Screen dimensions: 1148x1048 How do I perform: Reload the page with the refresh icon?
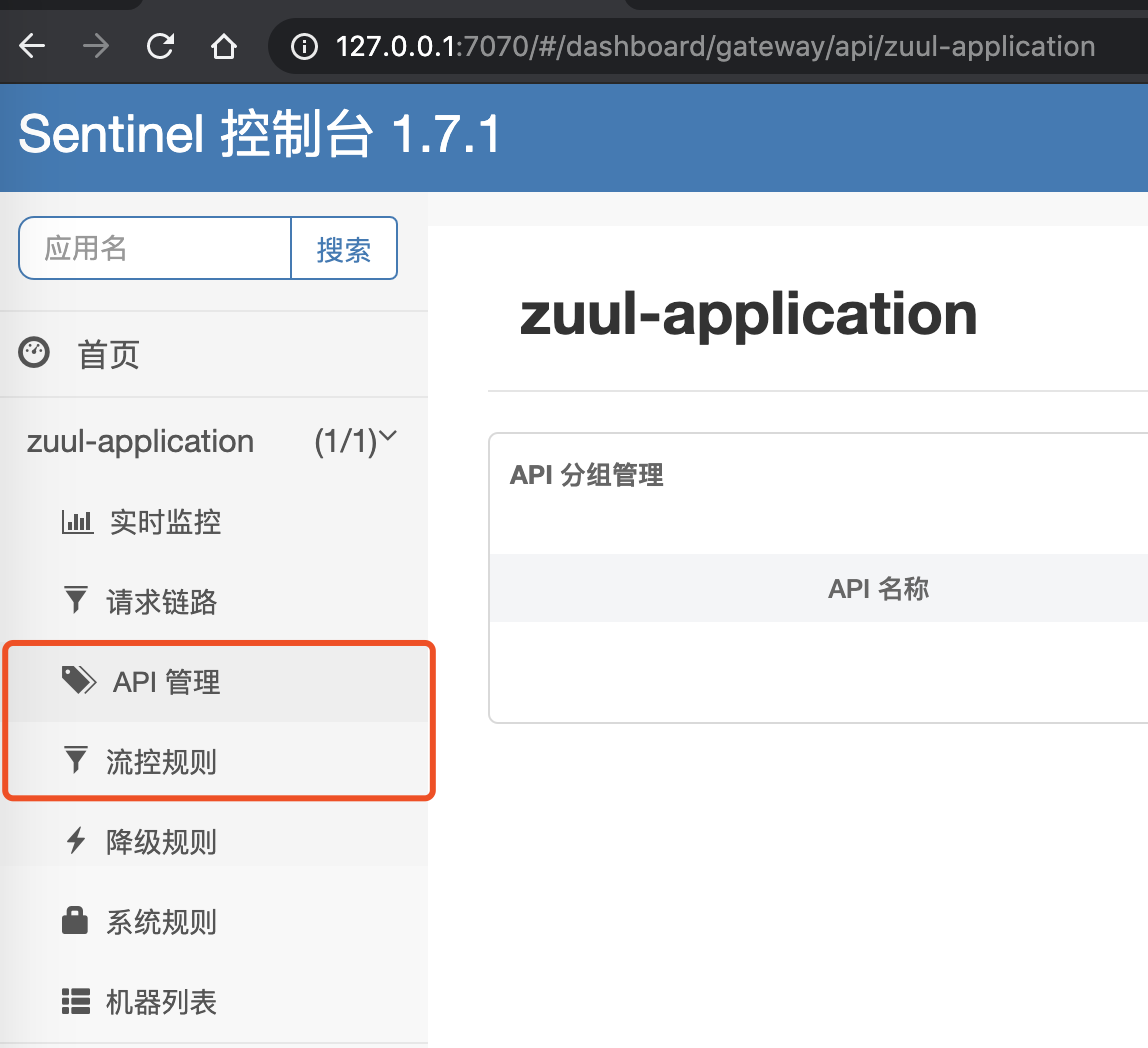159,46
